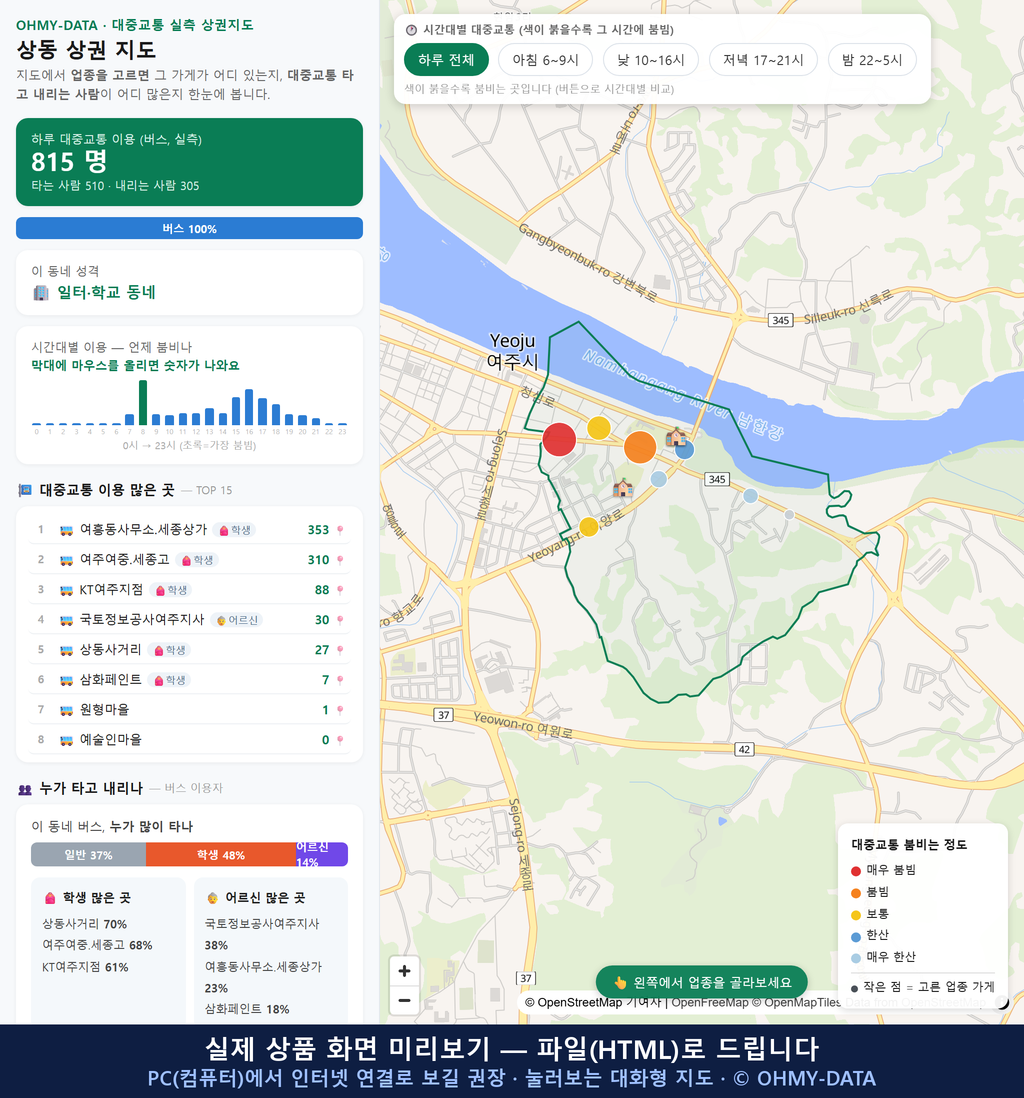Screen dimensions: 1024x1098
Task: Click the gray 일반 37% segment
Action: point(88,854)
